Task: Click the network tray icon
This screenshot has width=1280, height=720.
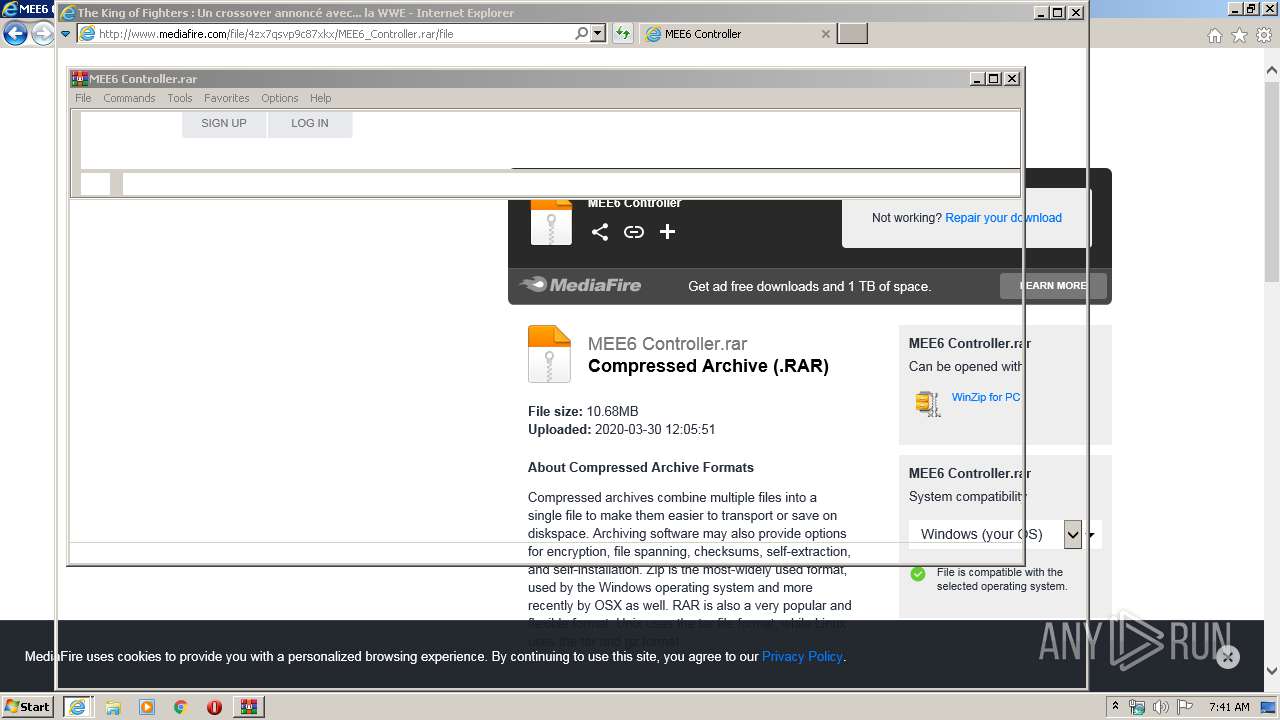Action: 1137,707
